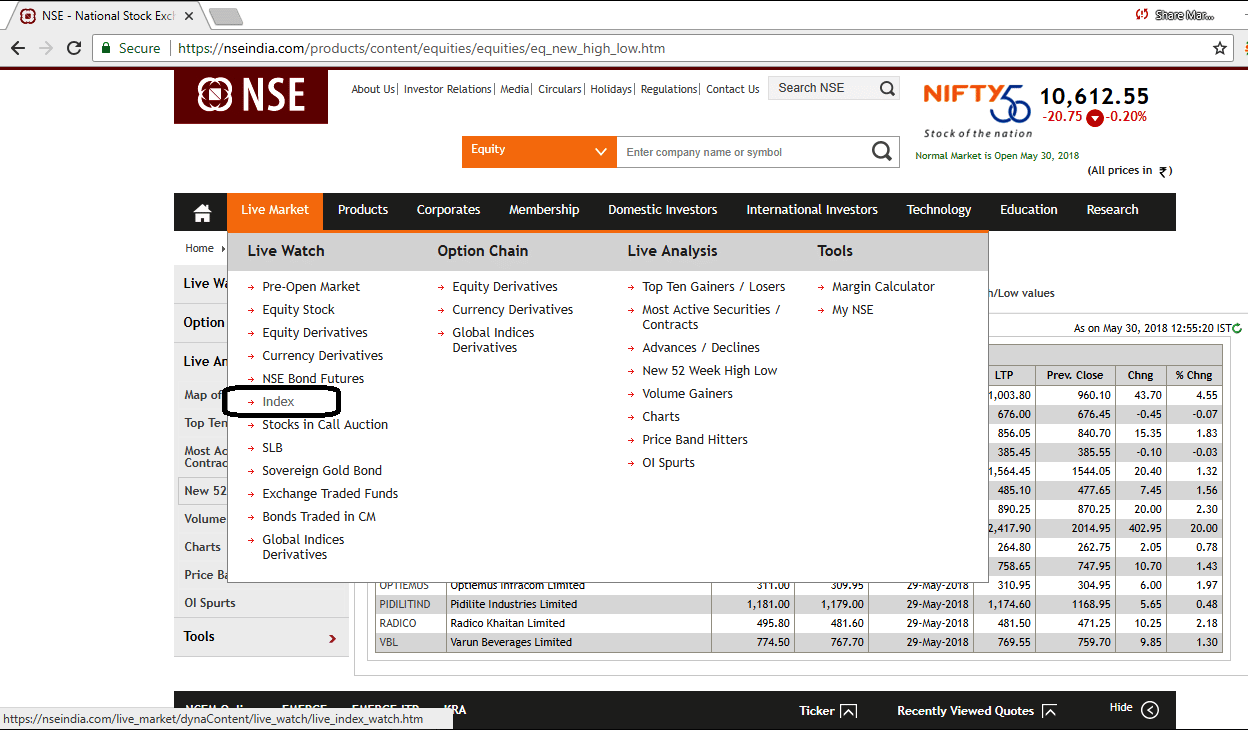
Task: Expand the Tools sidebar section
Action: point(261,637)
